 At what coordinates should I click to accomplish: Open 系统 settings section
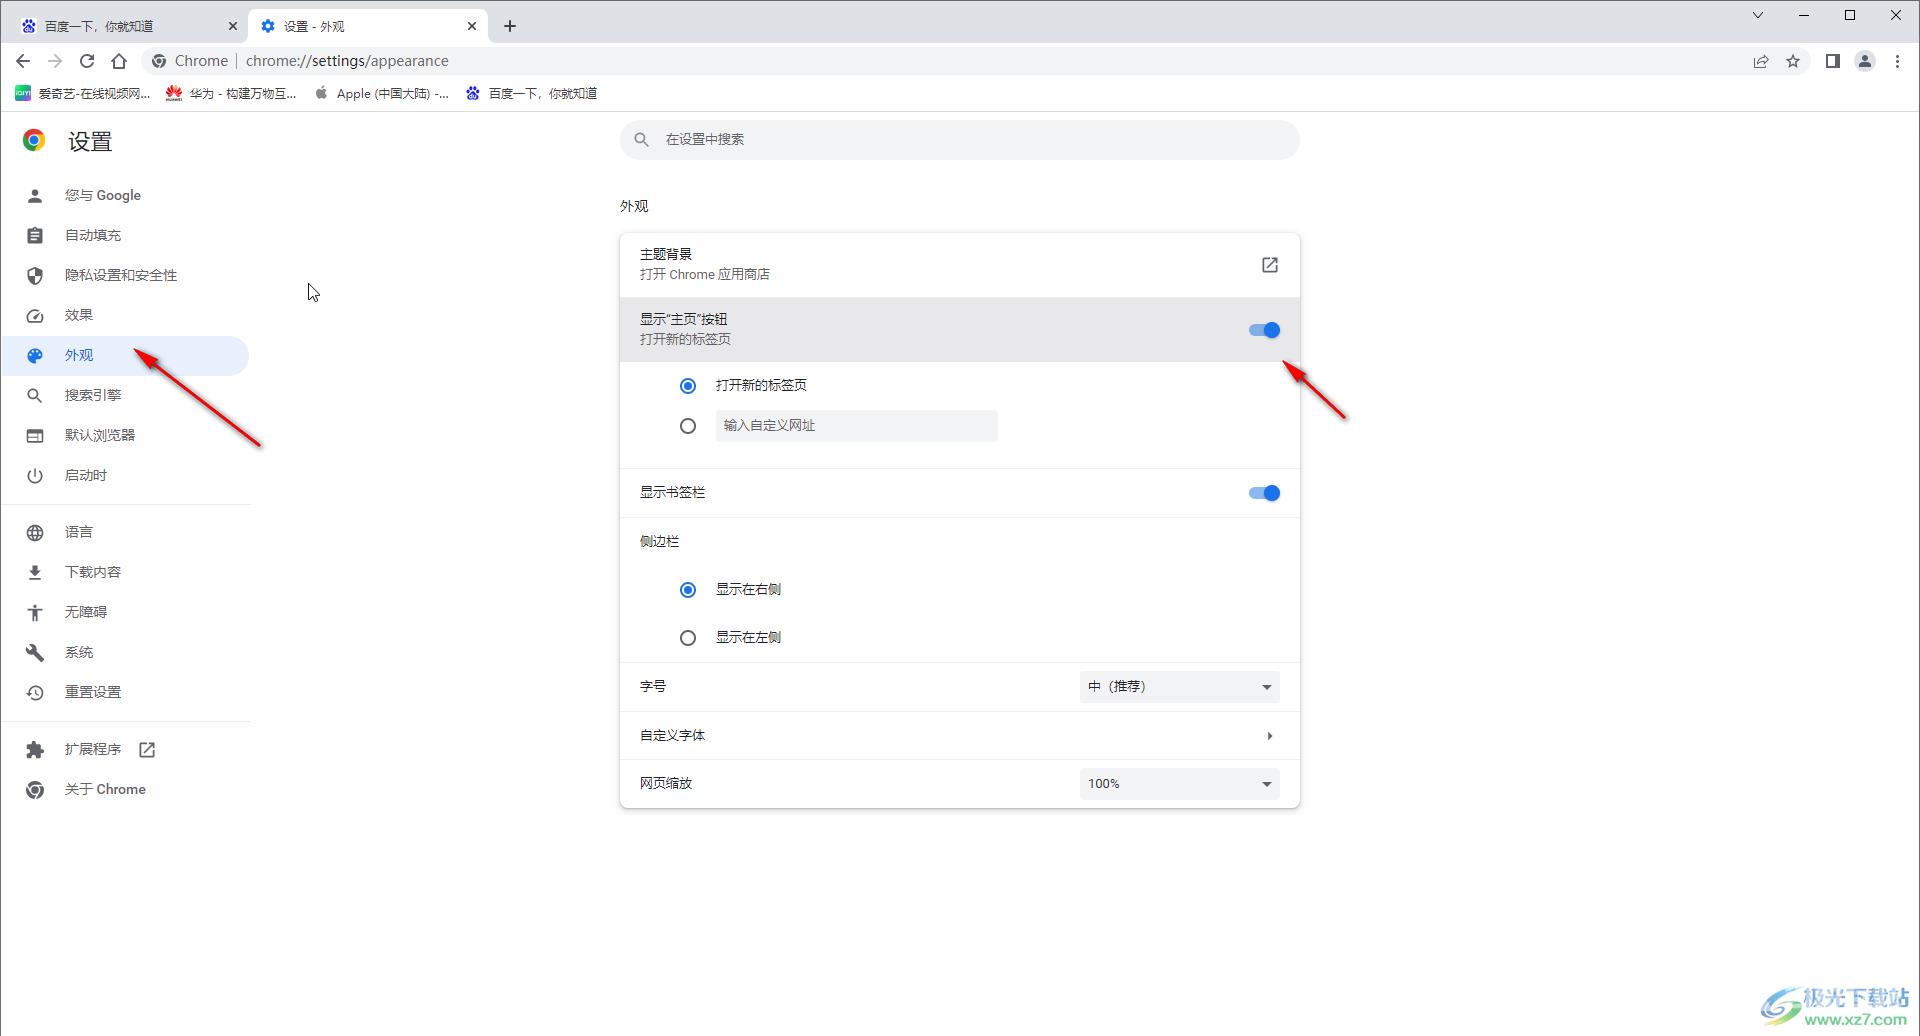[x=125, y=652]
